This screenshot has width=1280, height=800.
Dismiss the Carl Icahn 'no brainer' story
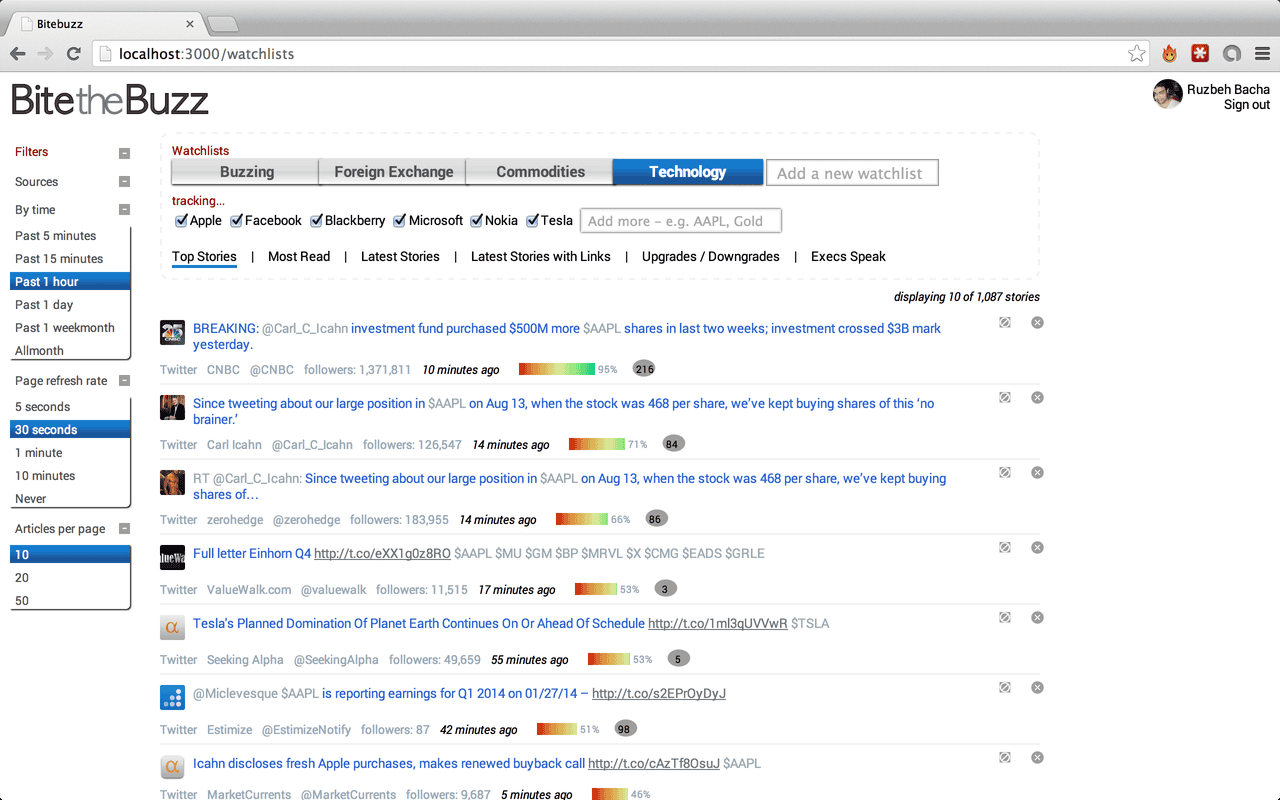coord(1037,397)
